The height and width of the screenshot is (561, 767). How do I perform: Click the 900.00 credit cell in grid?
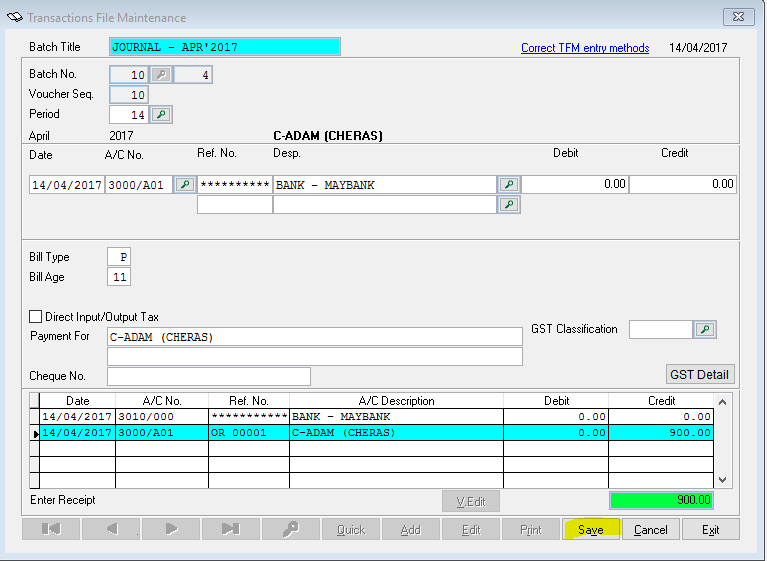[661, 433]
